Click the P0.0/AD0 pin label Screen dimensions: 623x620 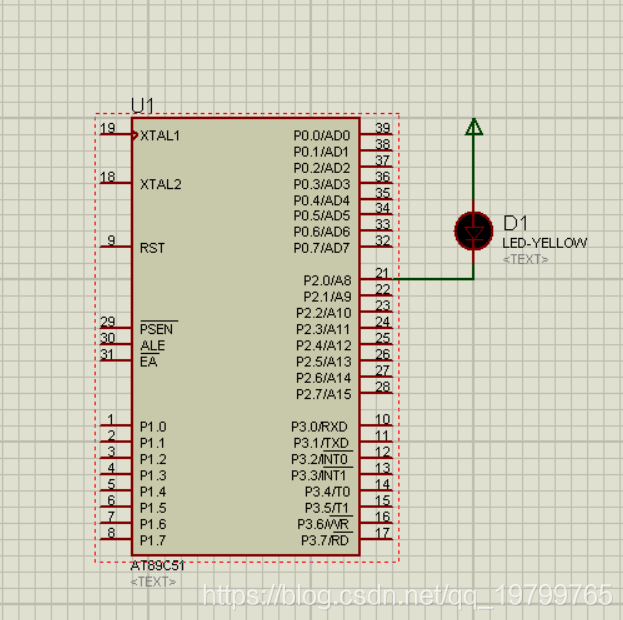pyautogui.click(x=322, y=136)
